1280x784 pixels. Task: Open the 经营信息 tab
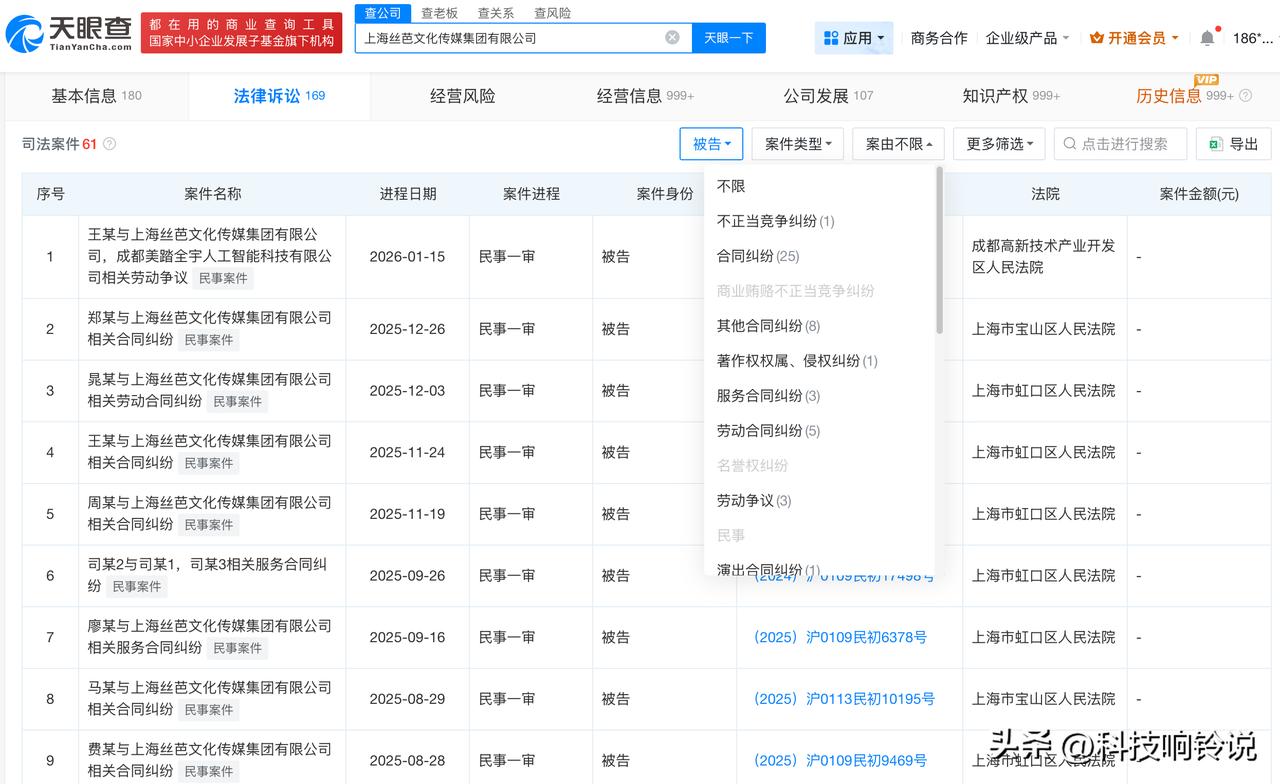(x=645, y=96)
